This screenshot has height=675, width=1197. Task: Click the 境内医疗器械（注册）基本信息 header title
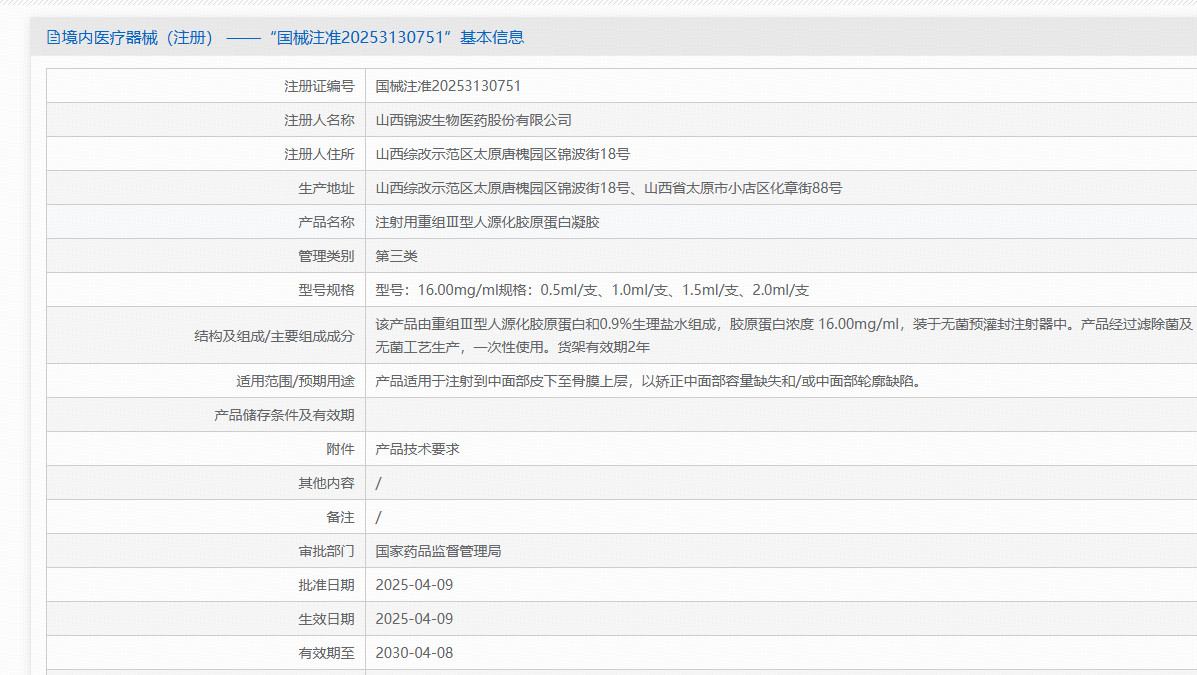point(292,38)
